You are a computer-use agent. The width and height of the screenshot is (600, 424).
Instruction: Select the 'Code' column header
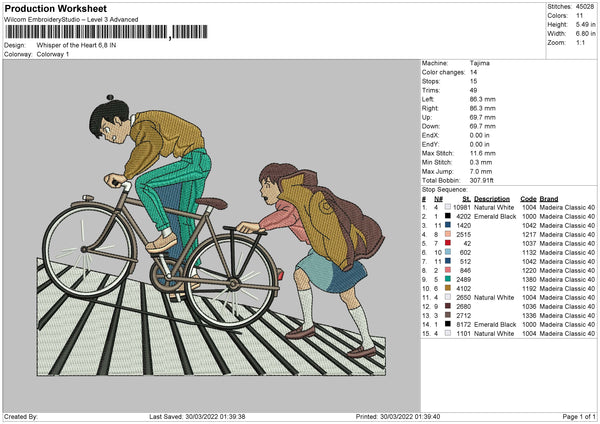[x=528, y=199]
